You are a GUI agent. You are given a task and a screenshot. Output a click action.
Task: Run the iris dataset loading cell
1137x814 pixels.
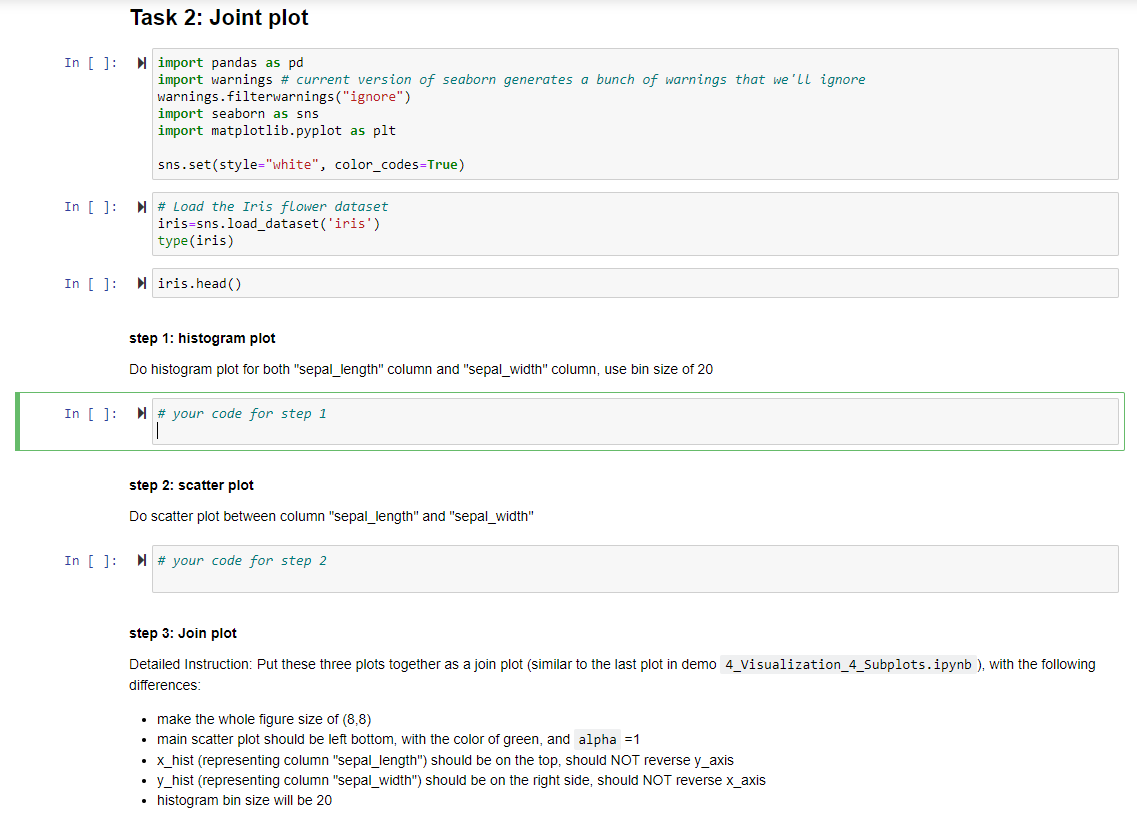[x=140, y=206]
